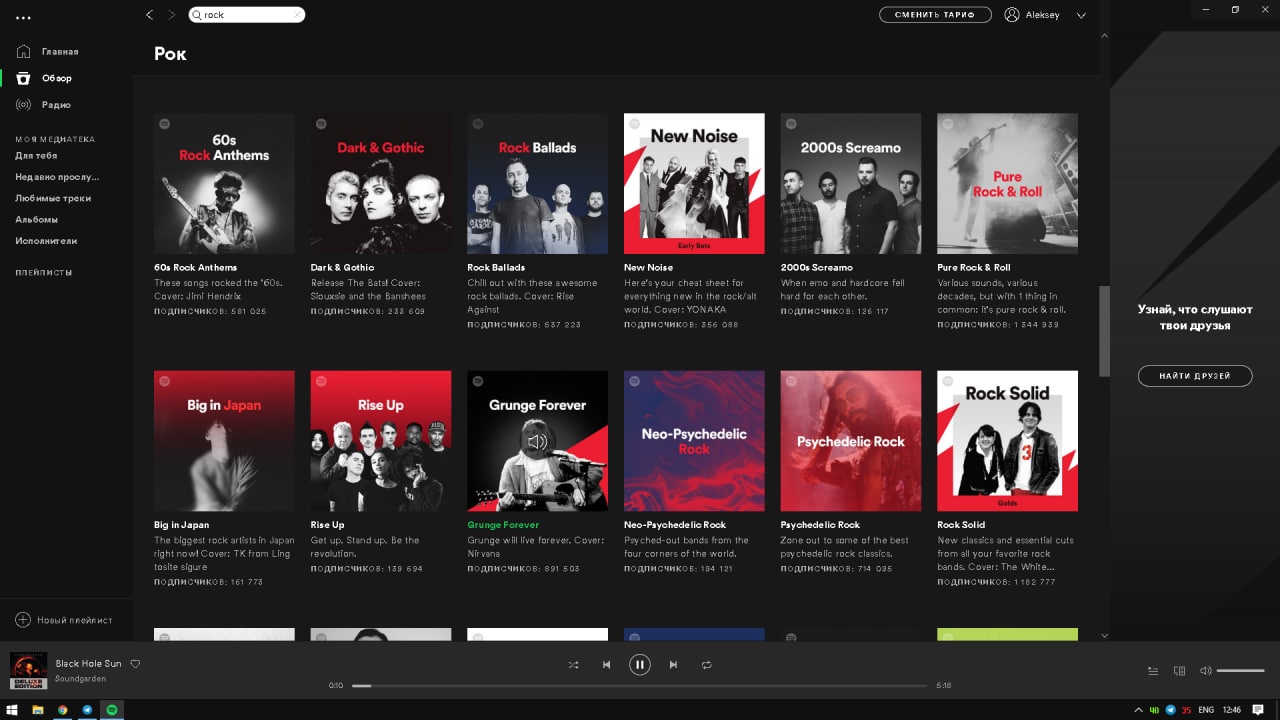
Task: Open Альбомы in library
Action: pyautogui.click(x=36, y=219)
